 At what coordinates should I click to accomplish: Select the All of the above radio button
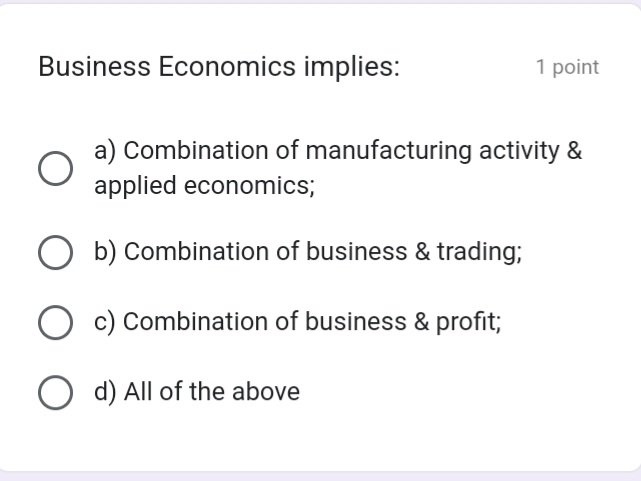[55, 392]
